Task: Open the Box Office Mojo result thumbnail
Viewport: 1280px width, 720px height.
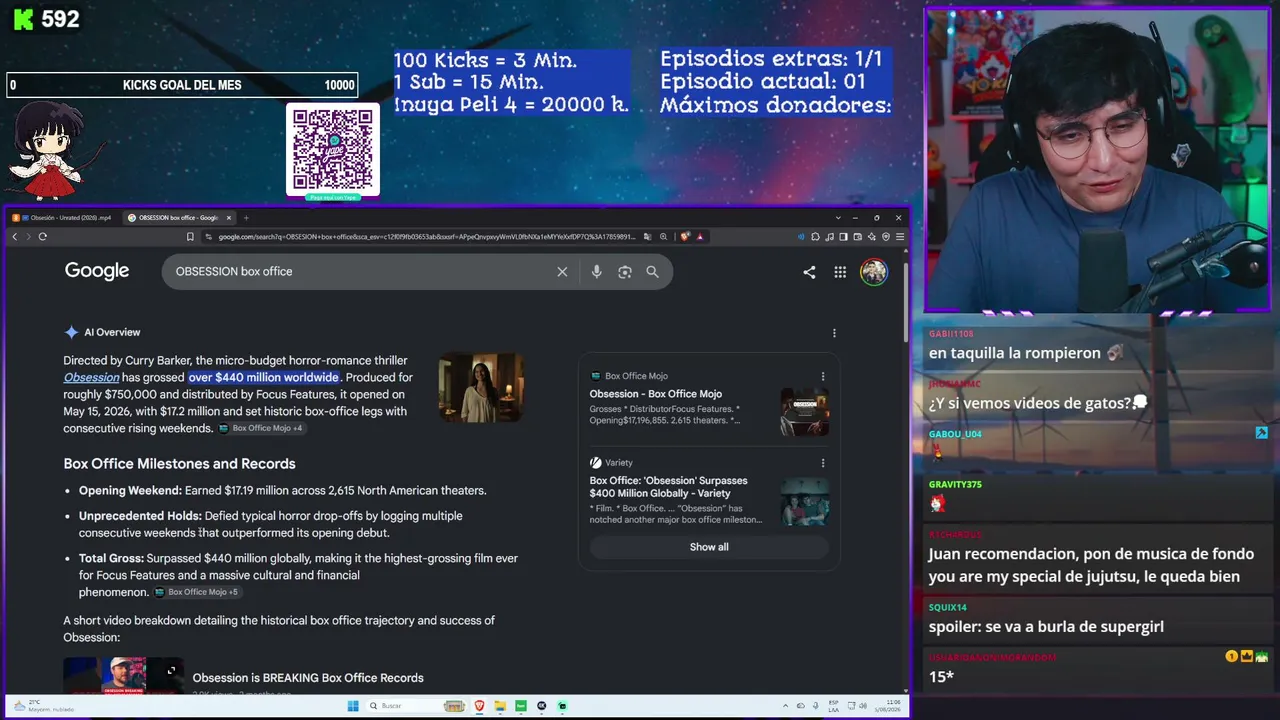Action: coord(805,412)
